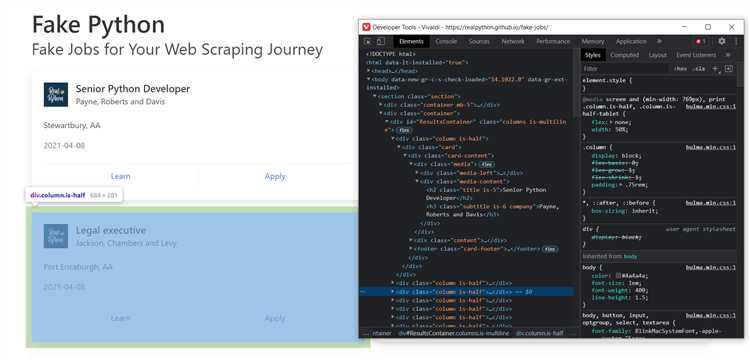Switch to the Sources tab

pos(479,42)
